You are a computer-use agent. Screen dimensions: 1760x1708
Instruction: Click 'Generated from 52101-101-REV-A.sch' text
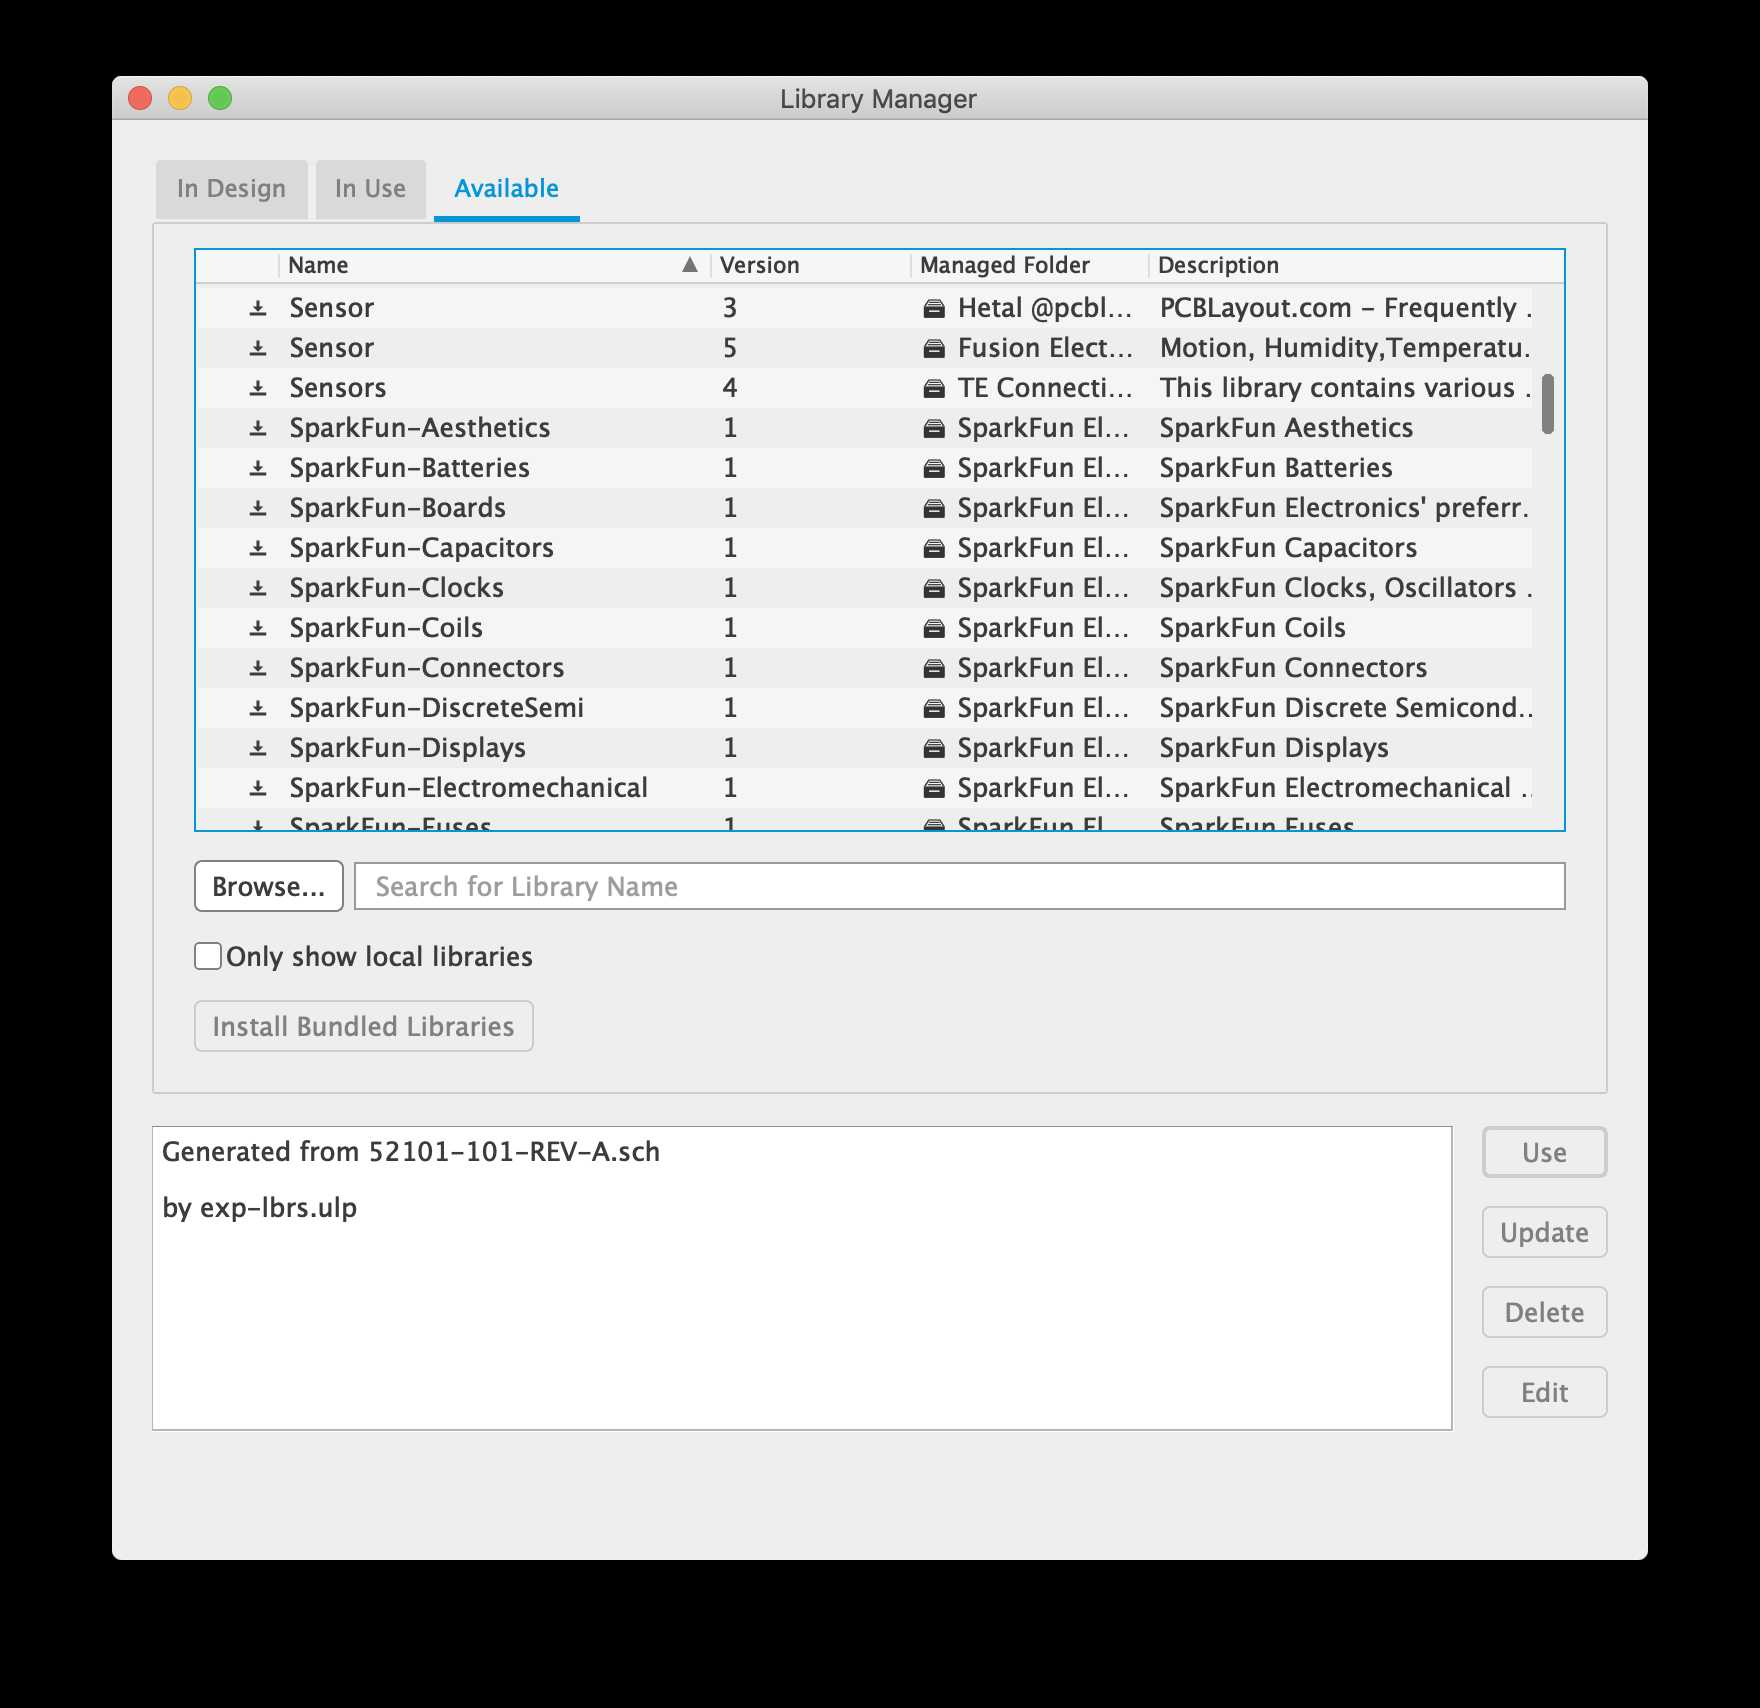point(411,1152)
